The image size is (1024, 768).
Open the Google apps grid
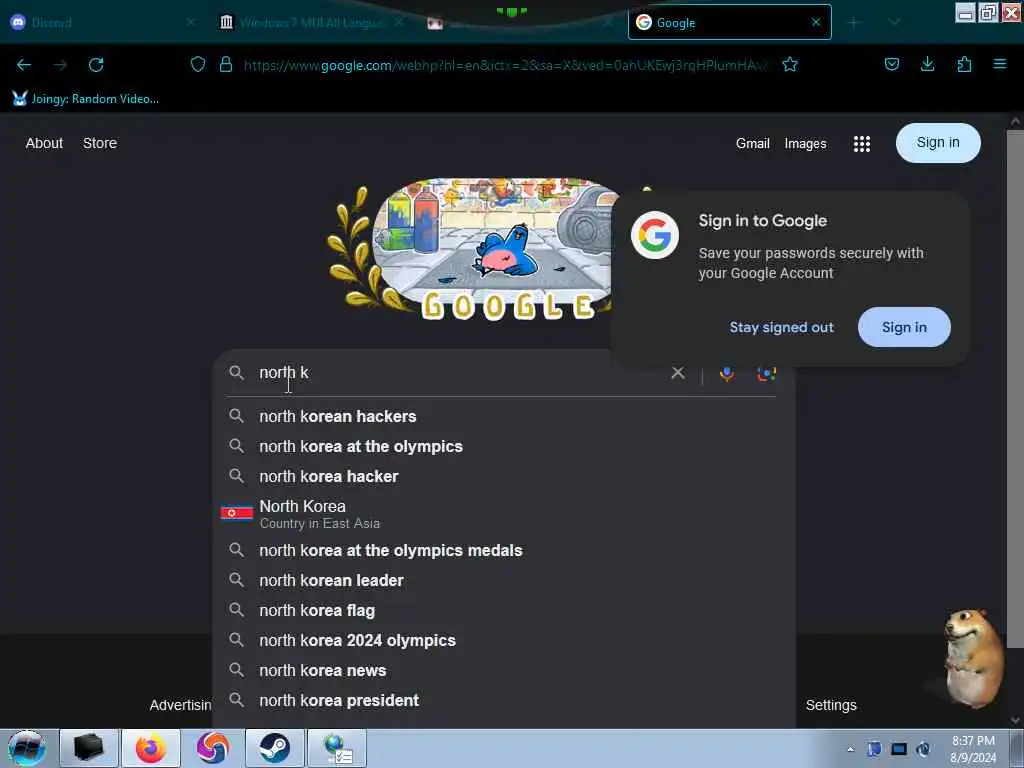click(861, 144)
